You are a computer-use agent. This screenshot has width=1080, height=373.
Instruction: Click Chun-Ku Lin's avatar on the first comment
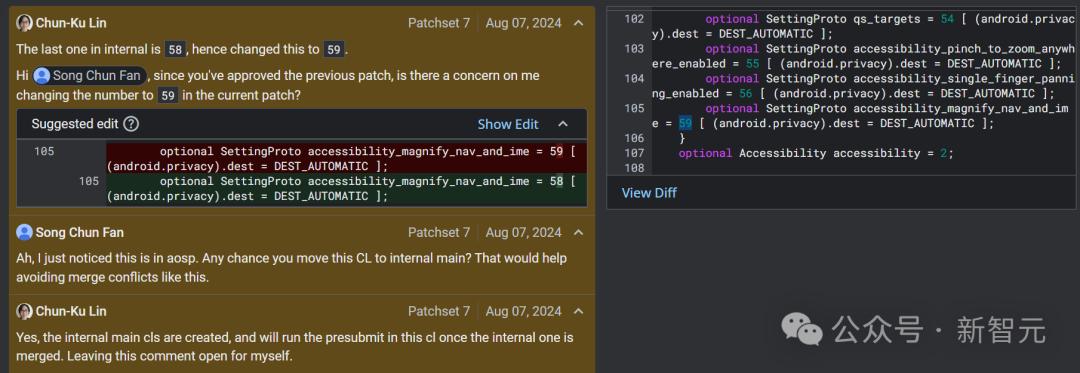(24, 23)
